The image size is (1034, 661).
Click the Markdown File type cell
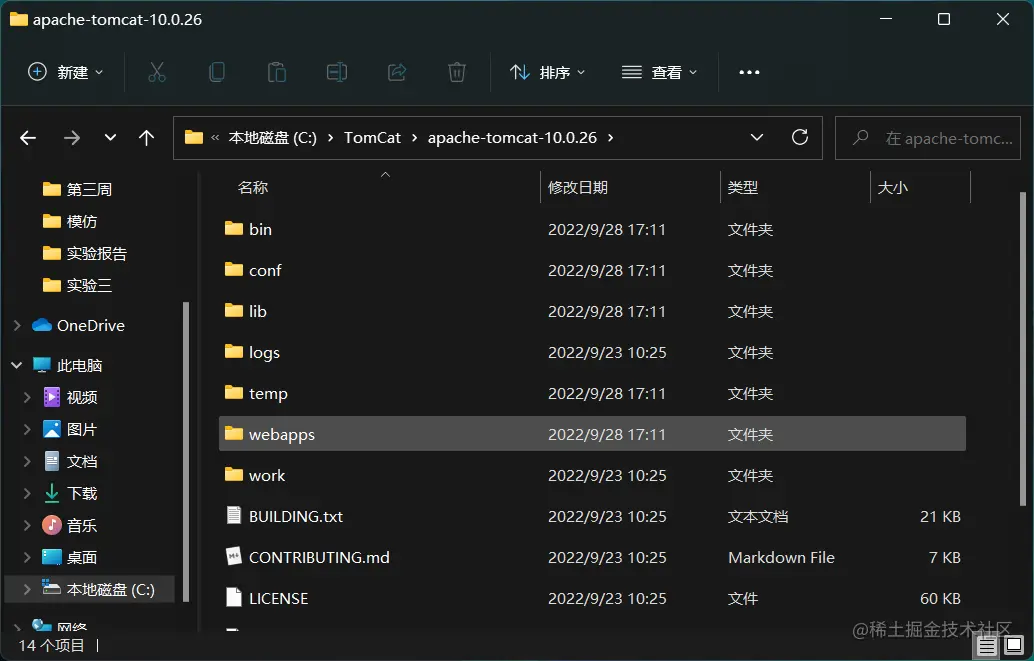pyautogui.click(x=781, y=557)
